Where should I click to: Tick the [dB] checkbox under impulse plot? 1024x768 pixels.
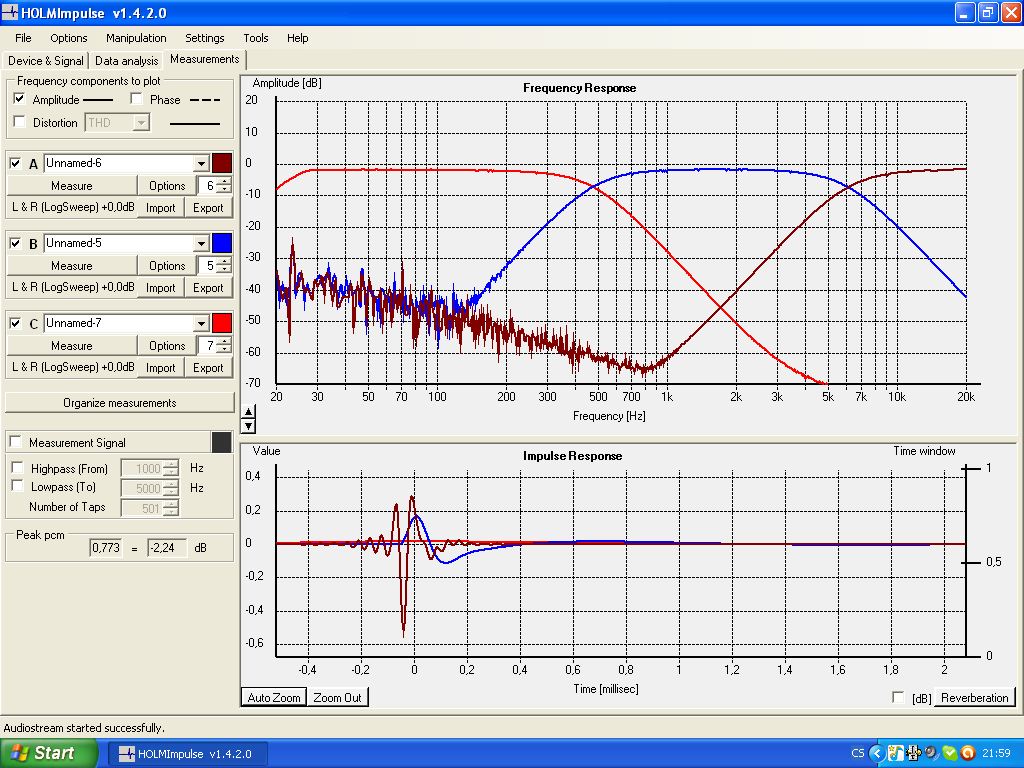[899, 697]
